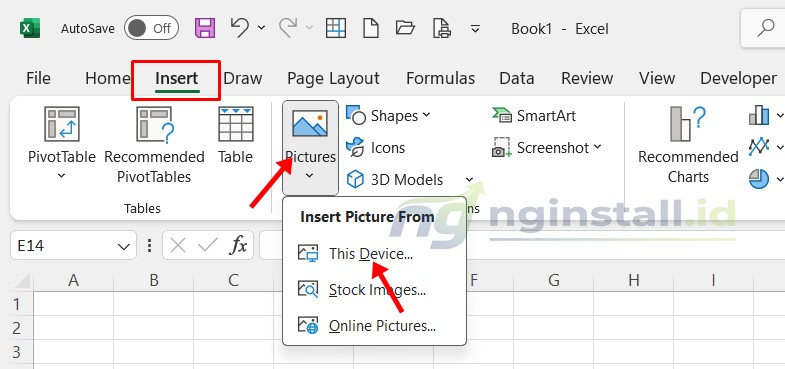The width and height of the screenshot is (785, 369).
Task: Click the Pictures icon
Action: 310,124
